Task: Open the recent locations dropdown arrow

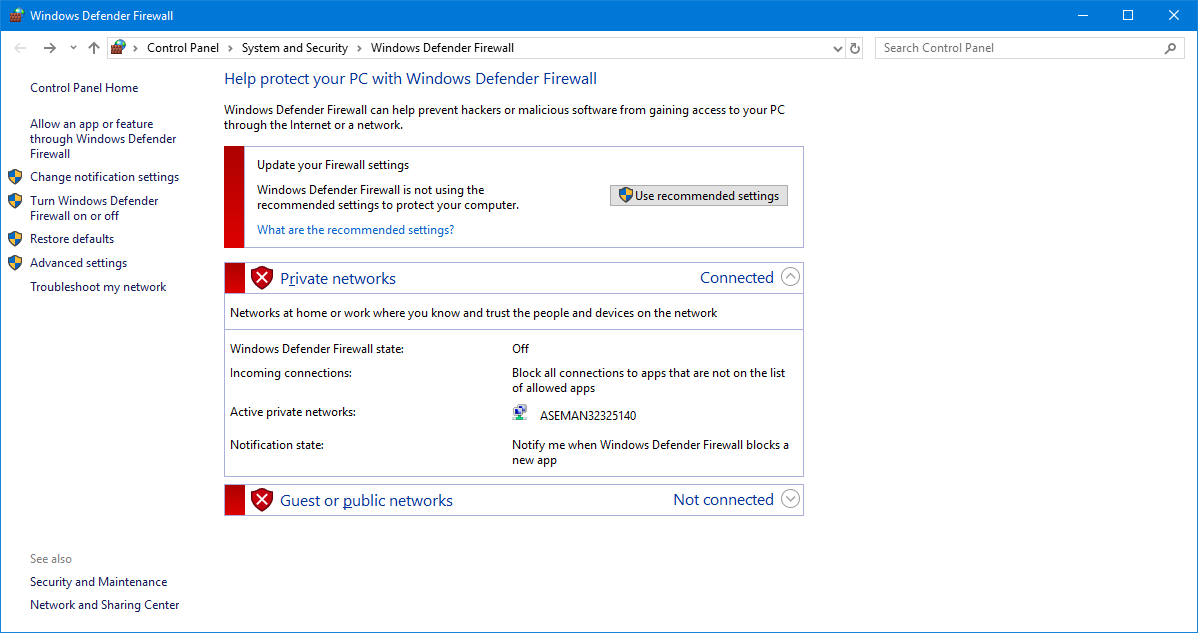Action: click(73, 48)
